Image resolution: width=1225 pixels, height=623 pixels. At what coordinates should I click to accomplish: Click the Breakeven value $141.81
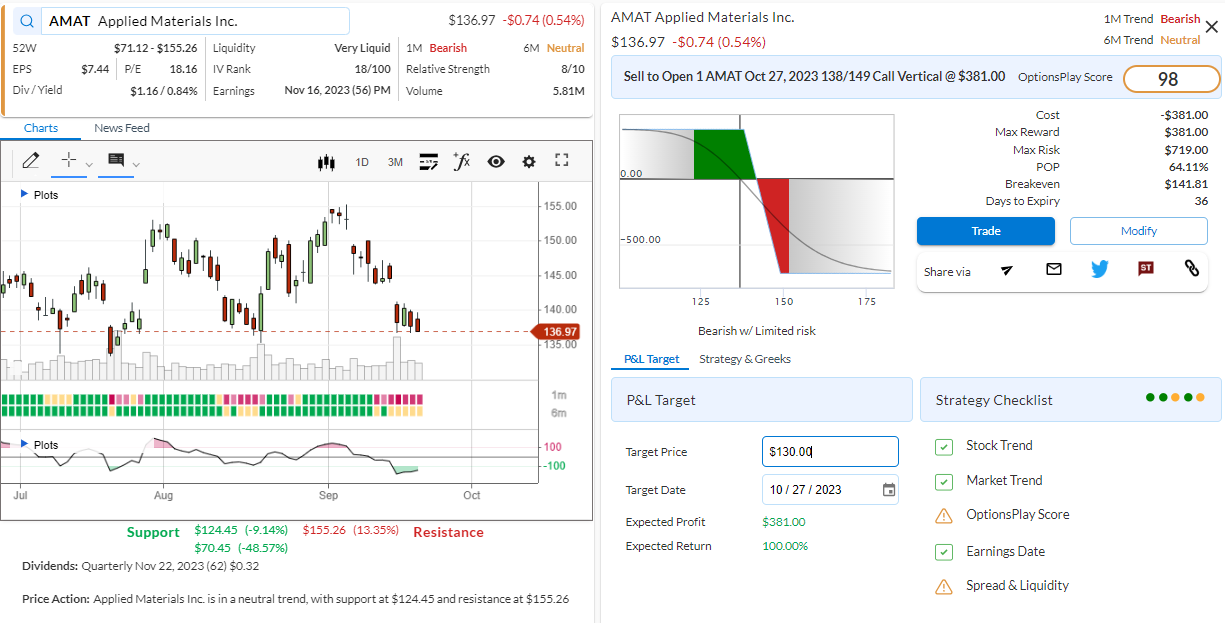(x=1186, y=184)
